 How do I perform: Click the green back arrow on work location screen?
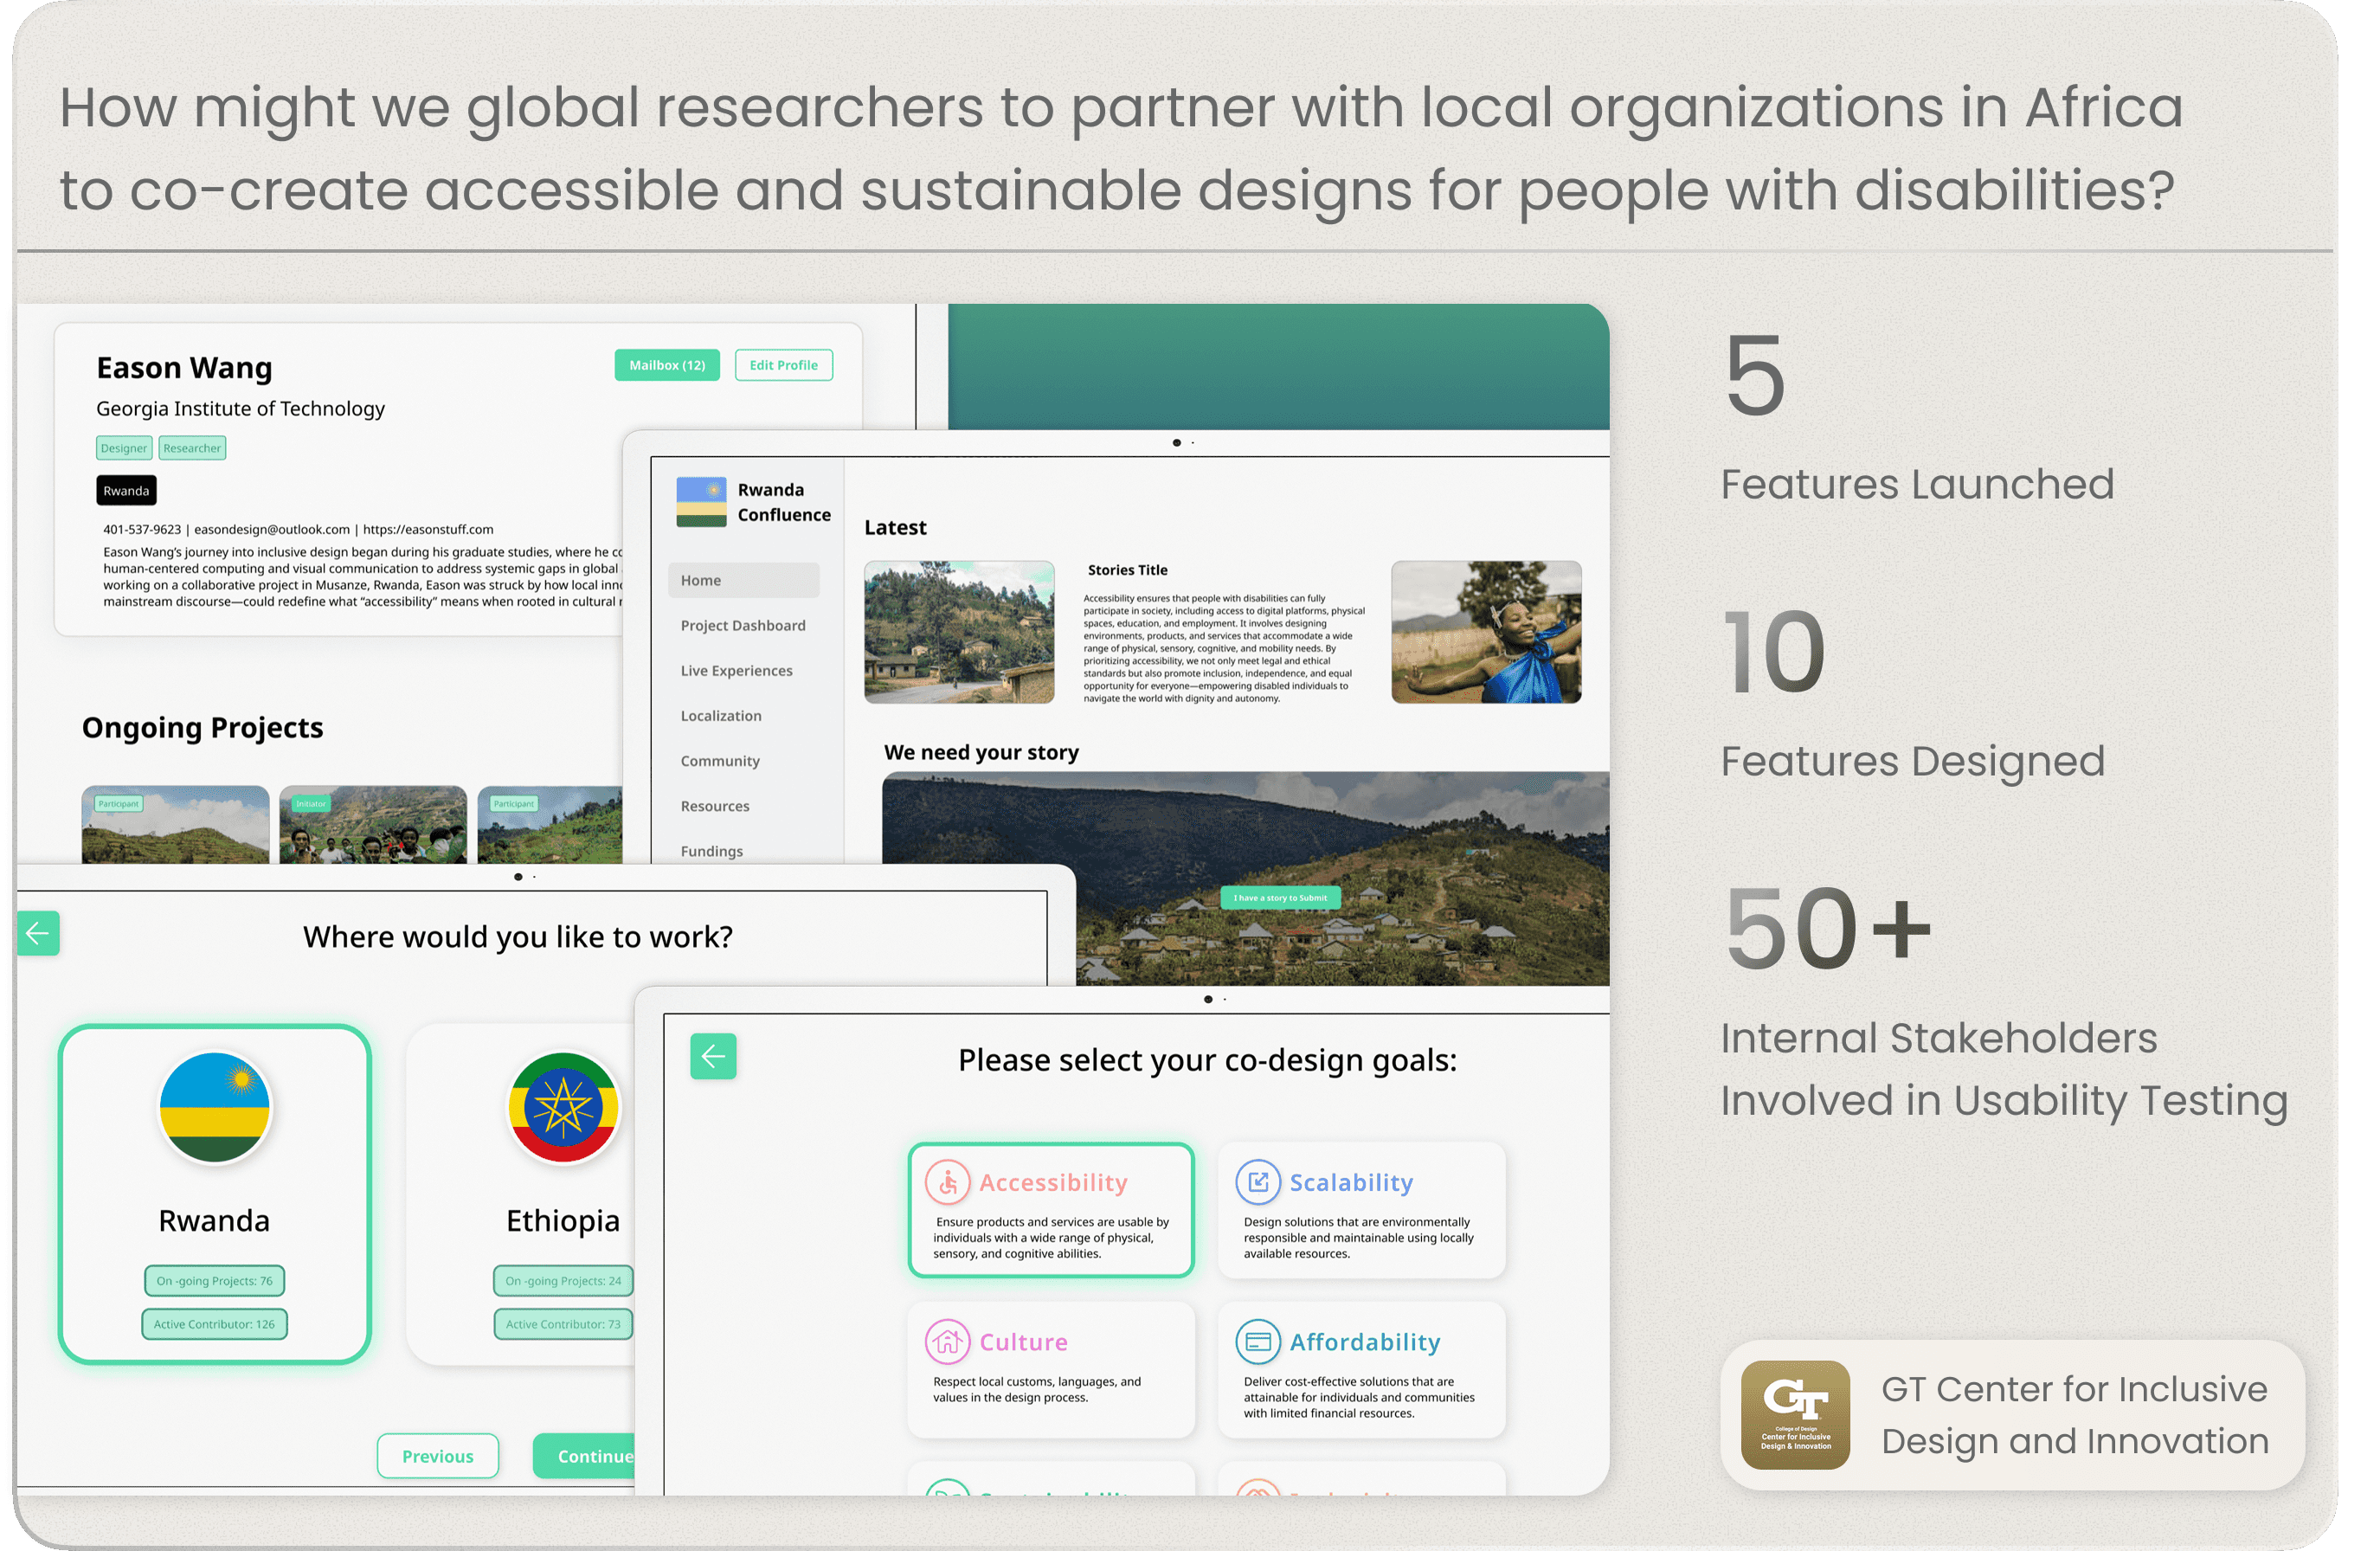click(38, 934)
